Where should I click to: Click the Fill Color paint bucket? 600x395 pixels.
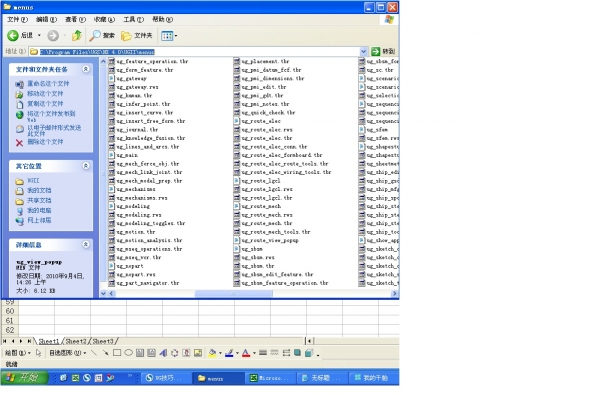pyautogui.click(x=212, y=353)
